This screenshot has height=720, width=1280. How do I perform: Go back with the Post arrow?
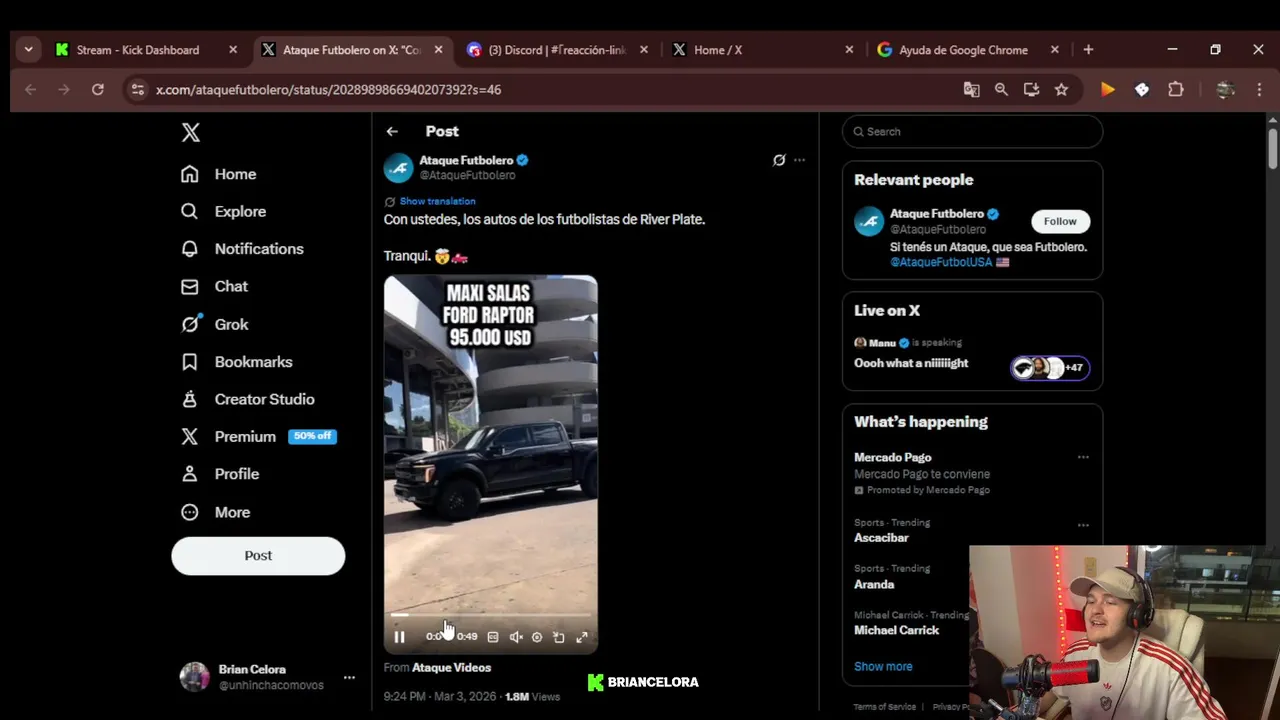click(392, 131)
